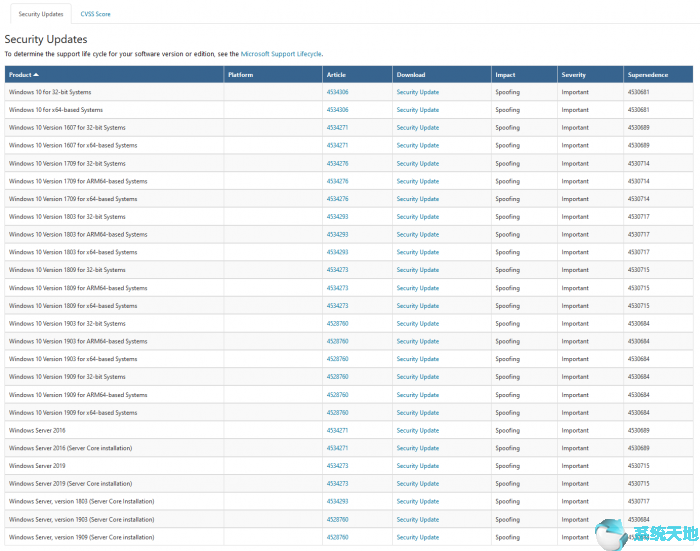This screenshot has height=551, width=700.
Task: Download Security Update for Windows Server version 1909
Action: 417,537
